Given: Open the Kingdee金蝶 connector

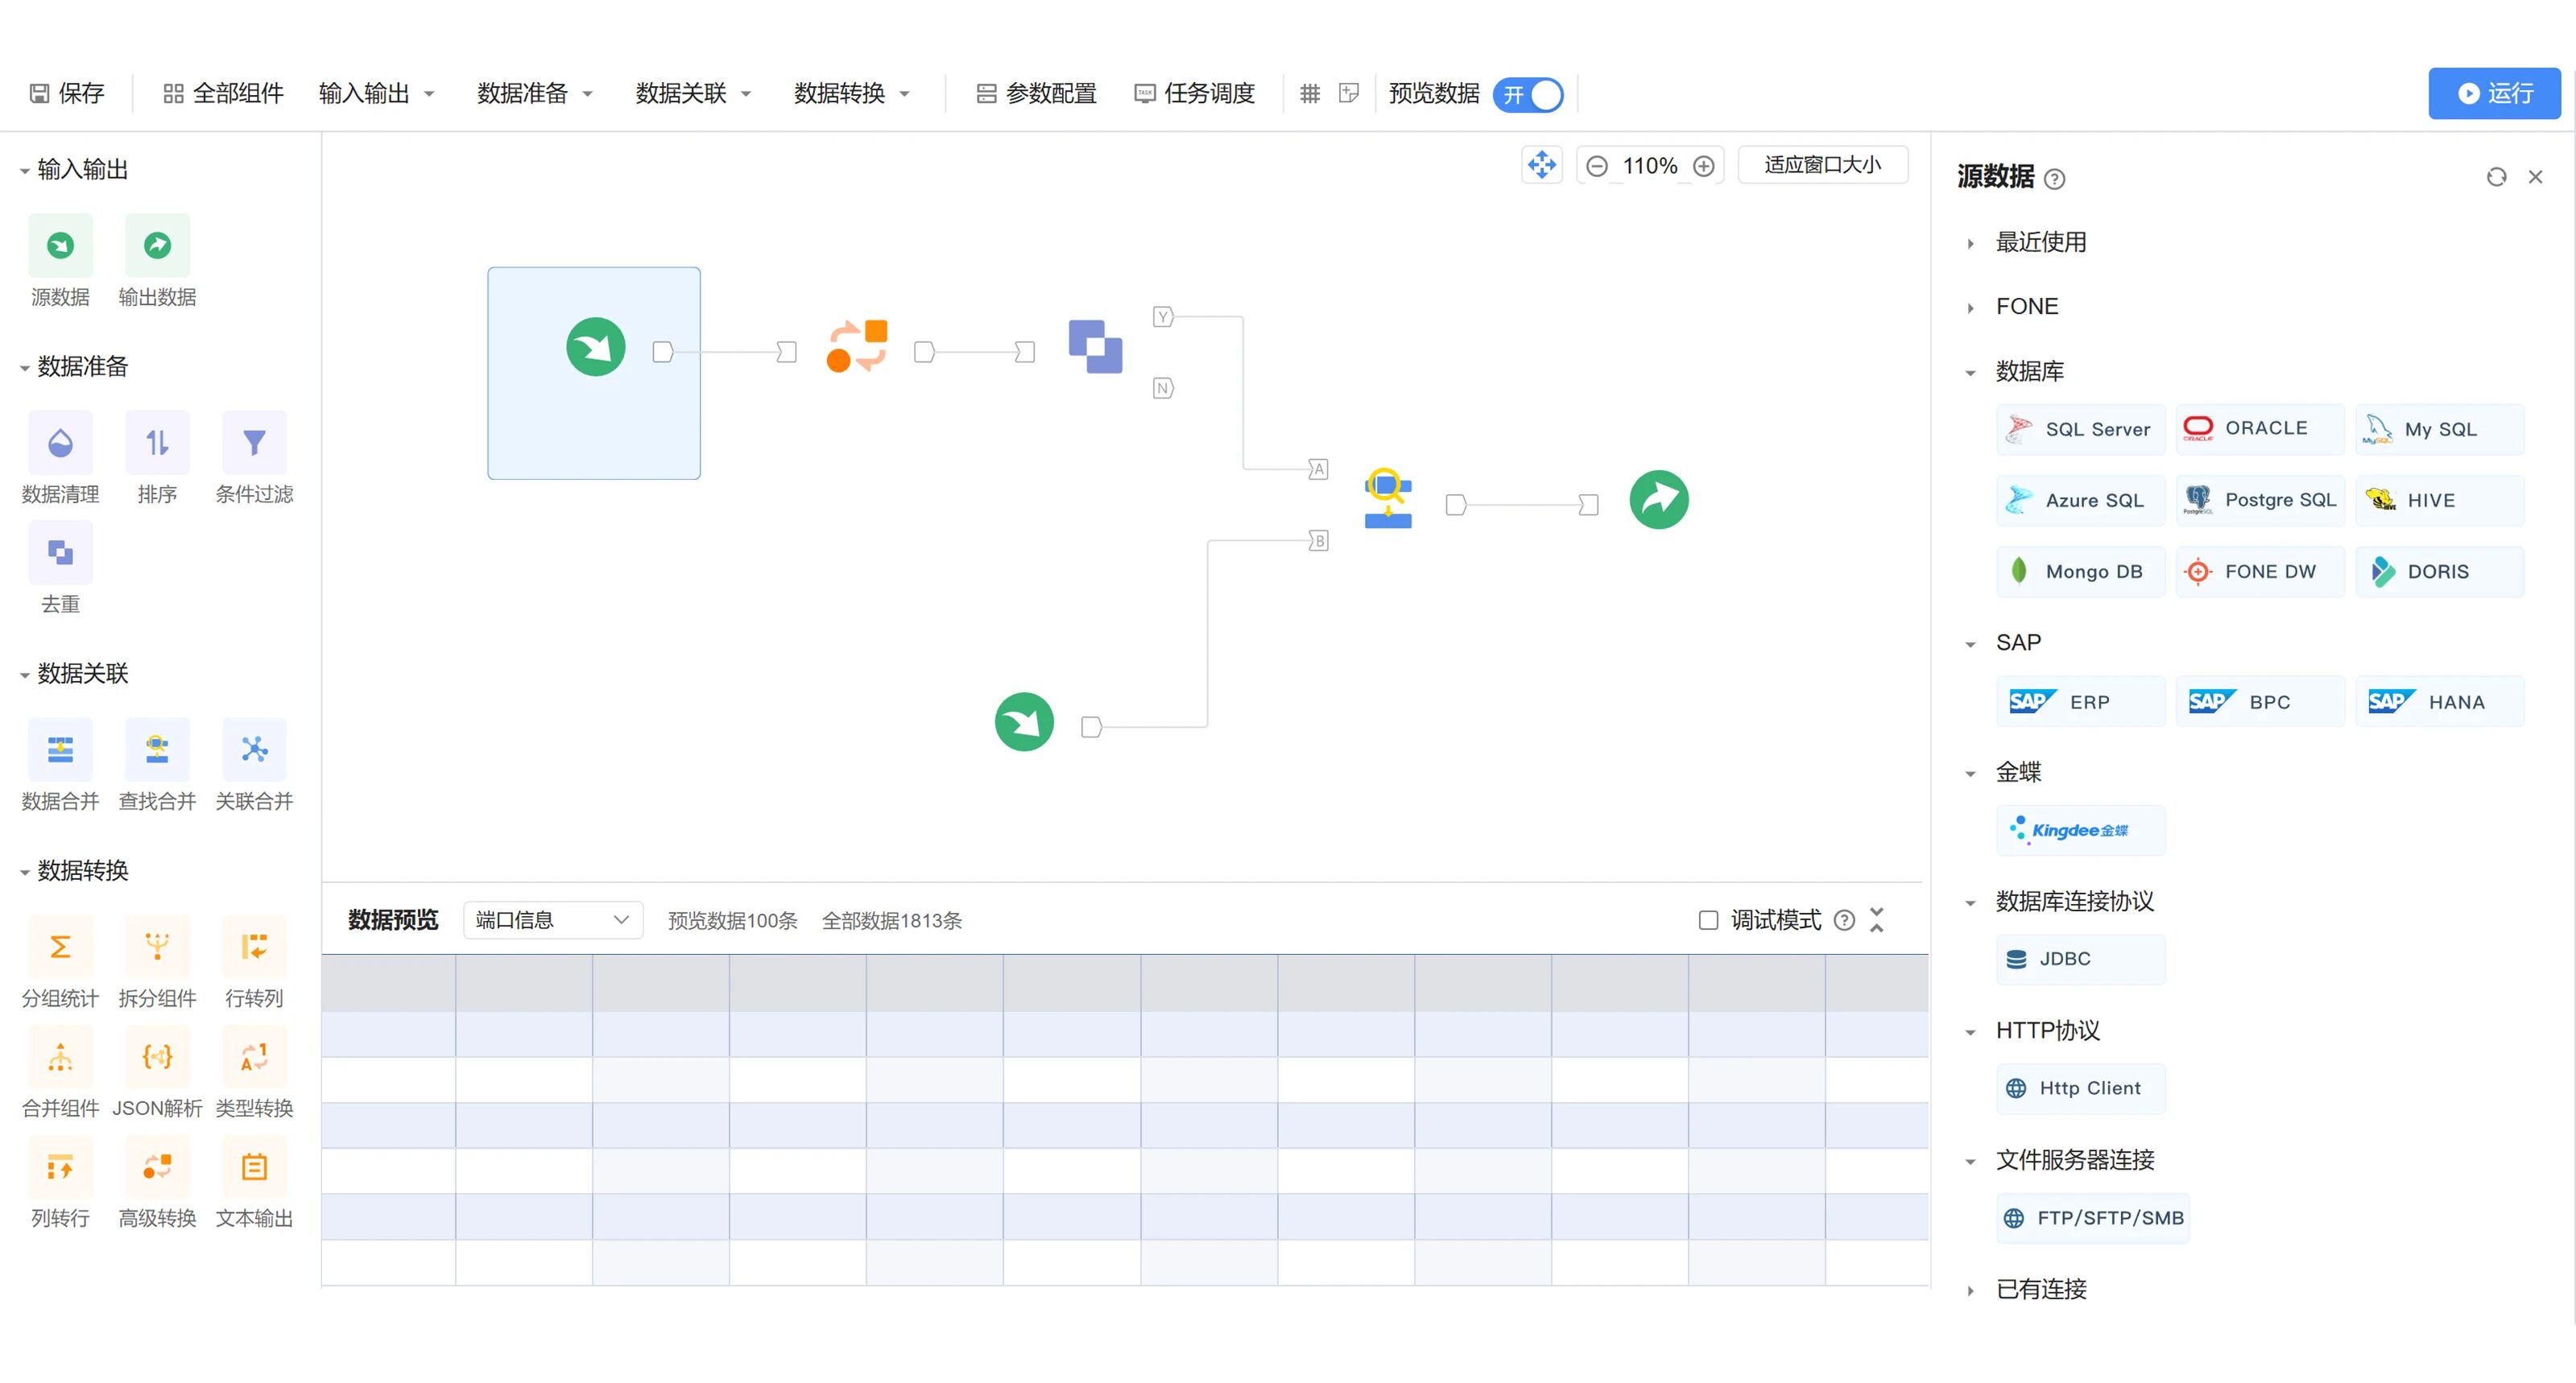Looking at the screenshot, I should [2080, 830].
